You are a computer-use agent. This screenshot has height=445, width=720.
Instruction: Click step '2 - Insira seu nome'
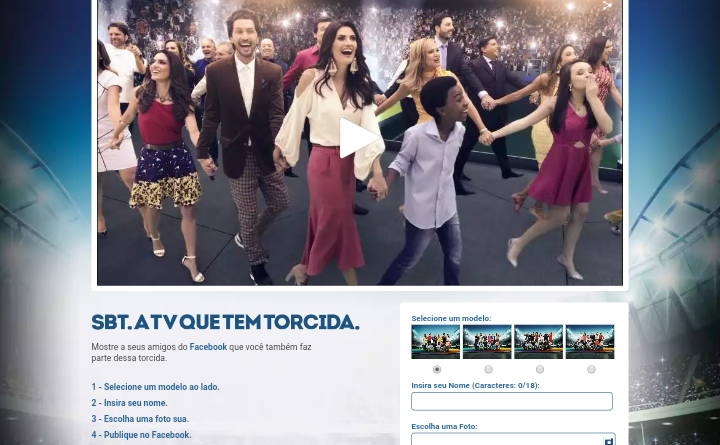coord(129,403)
